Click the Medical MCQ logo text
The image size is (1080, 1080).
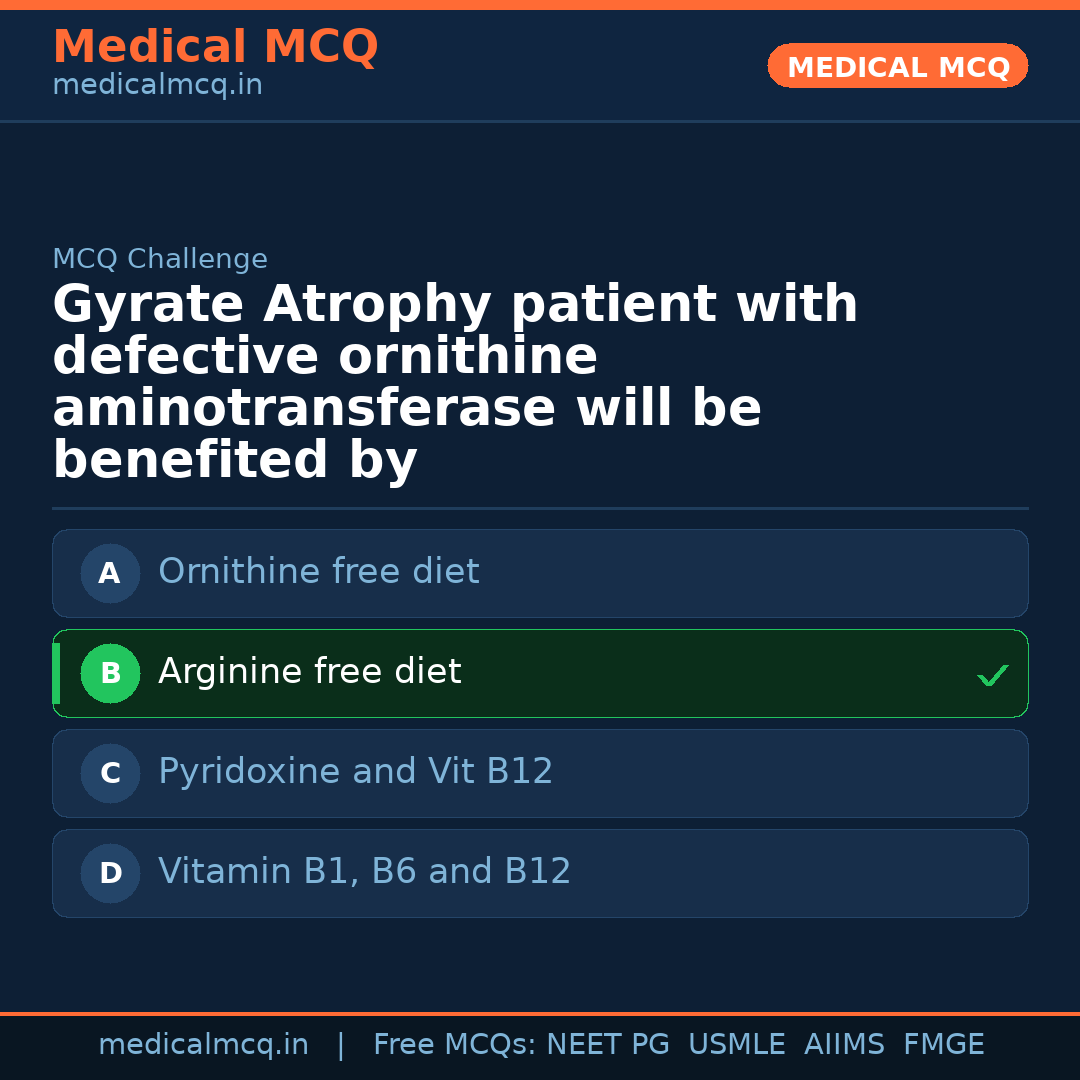pyautogui.click(x=215, y=46)
